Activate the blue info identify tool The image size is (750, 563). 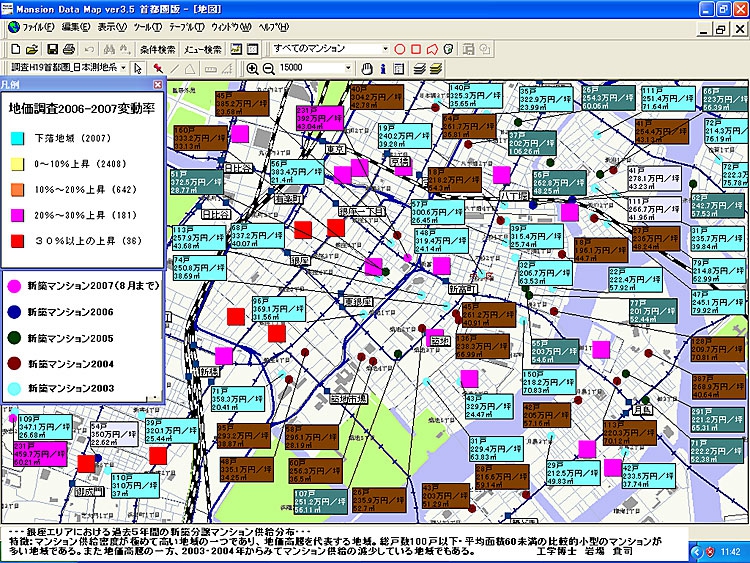point(383,68)
